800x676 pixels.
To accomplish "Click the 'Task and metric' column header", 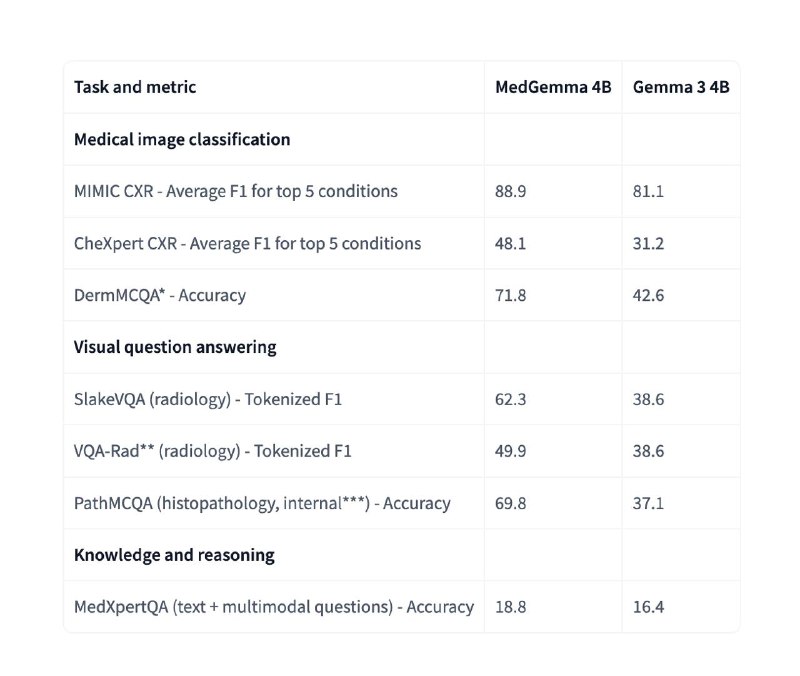I will coord(135,87).
